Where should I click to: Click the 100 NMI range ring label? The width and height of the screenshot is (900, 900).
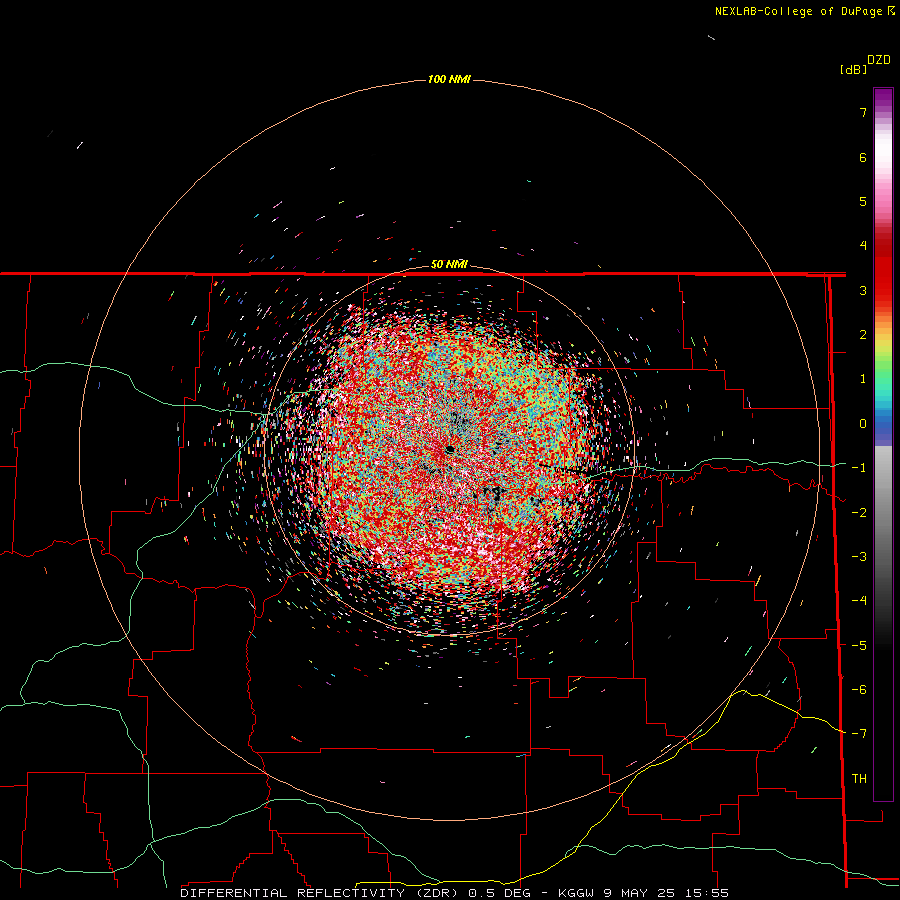point(449,79)
